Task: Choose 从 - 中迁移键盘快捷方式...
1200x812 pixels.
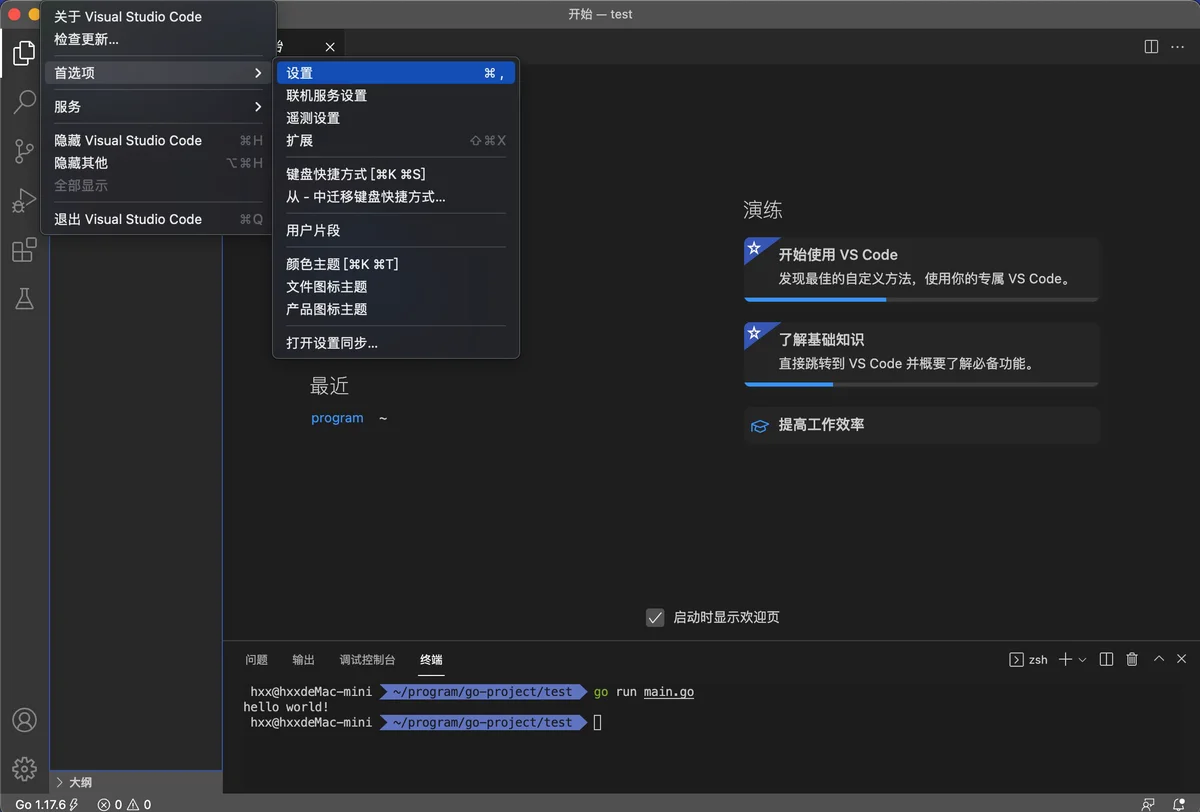Action: (x=396, y=197)
